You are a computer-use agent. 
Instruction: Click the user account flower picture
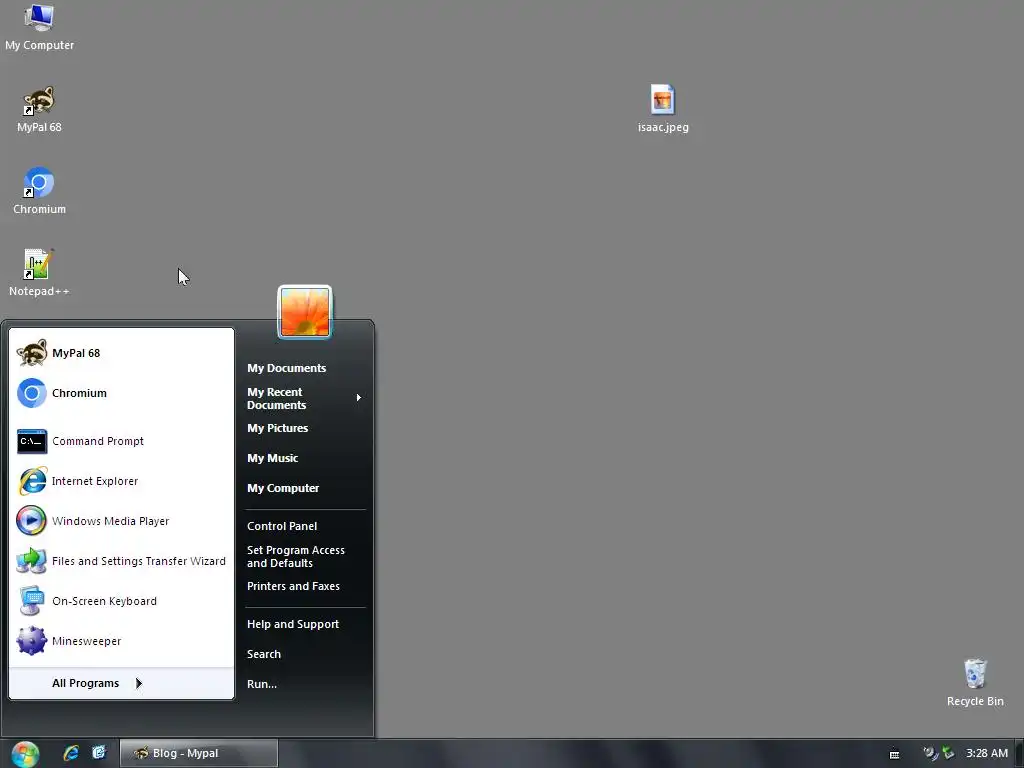(305, 312)
